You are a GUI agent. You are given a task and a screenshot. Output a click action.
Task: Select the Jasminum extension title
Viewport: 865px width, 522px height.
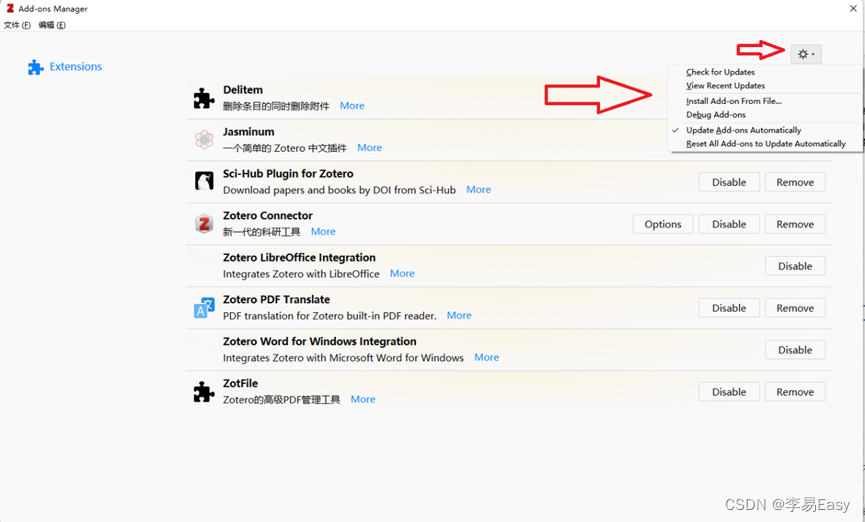tap(248, 131)
